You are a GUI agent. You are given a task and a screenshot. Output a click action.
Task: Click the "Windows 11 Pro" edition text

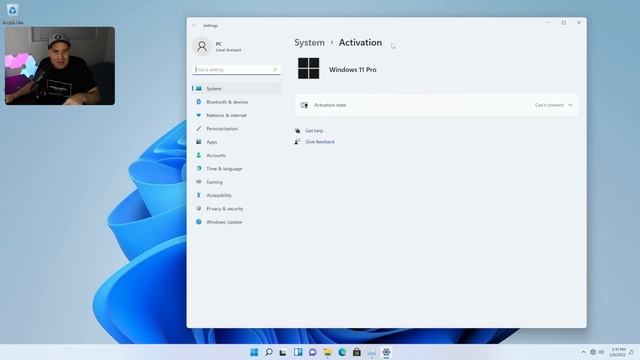point(353,70)
